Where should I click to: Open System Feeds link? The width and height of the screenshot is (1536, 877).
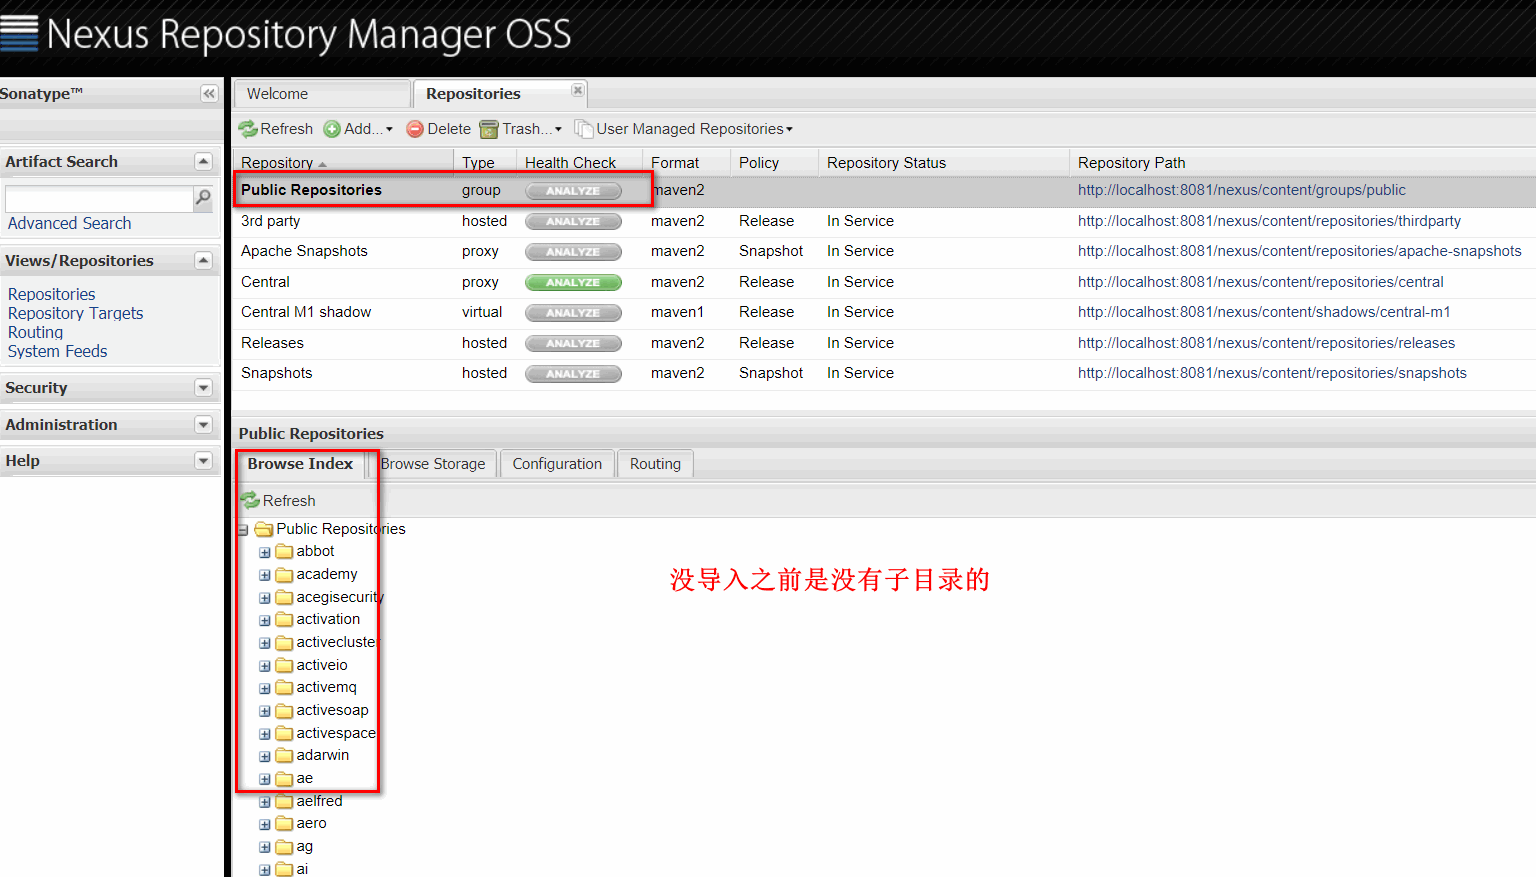point(58,351)
